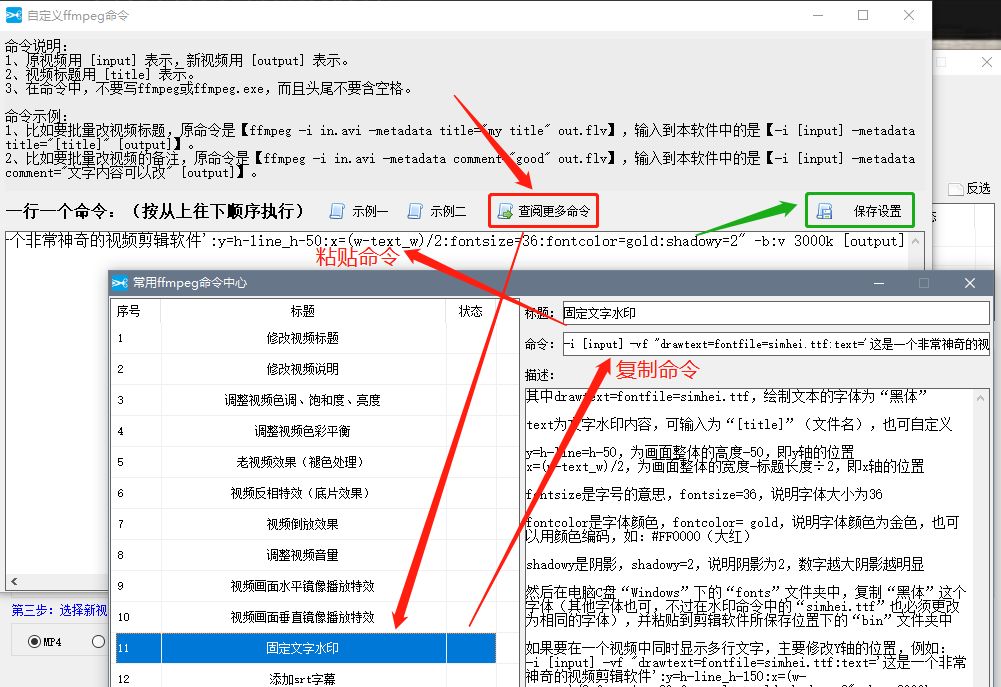
Task: Click the 示例一 scroll icon
Action: (x=337, y=211)
